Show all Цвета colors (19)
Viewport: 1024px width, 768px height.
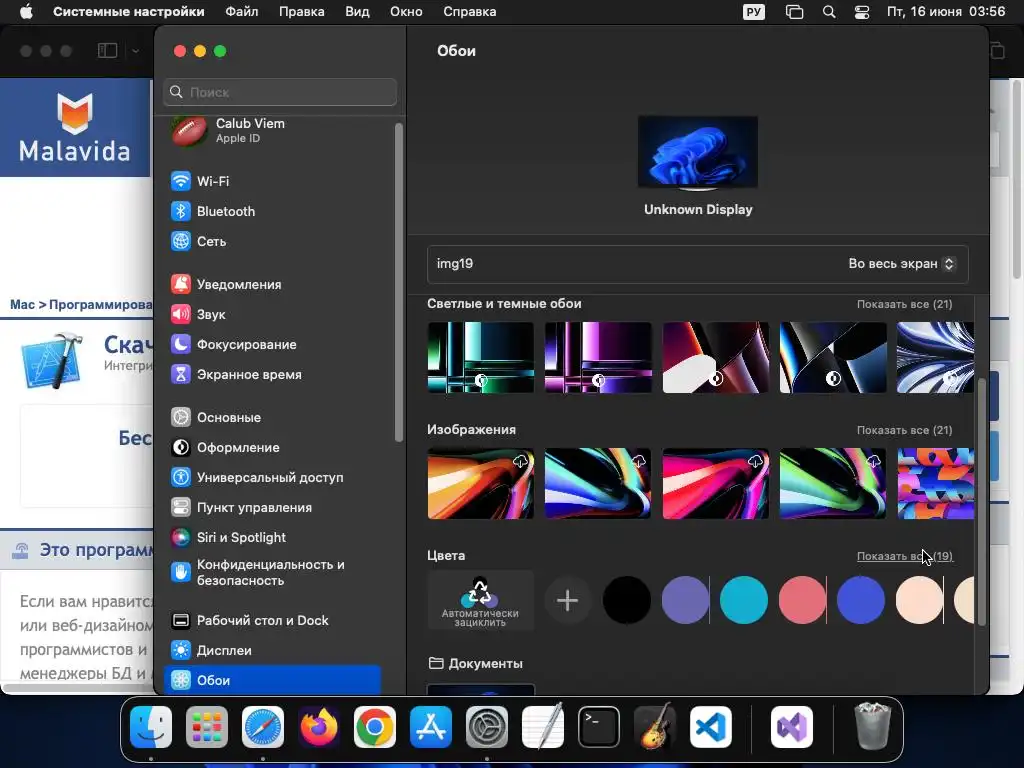(x=904, y=556)
